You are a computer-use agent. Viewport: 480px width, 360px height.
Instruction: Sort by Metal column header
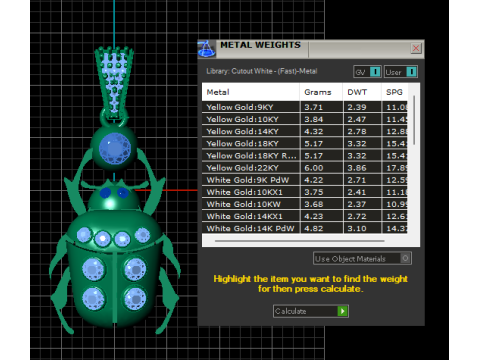click(x=251, y=92)
